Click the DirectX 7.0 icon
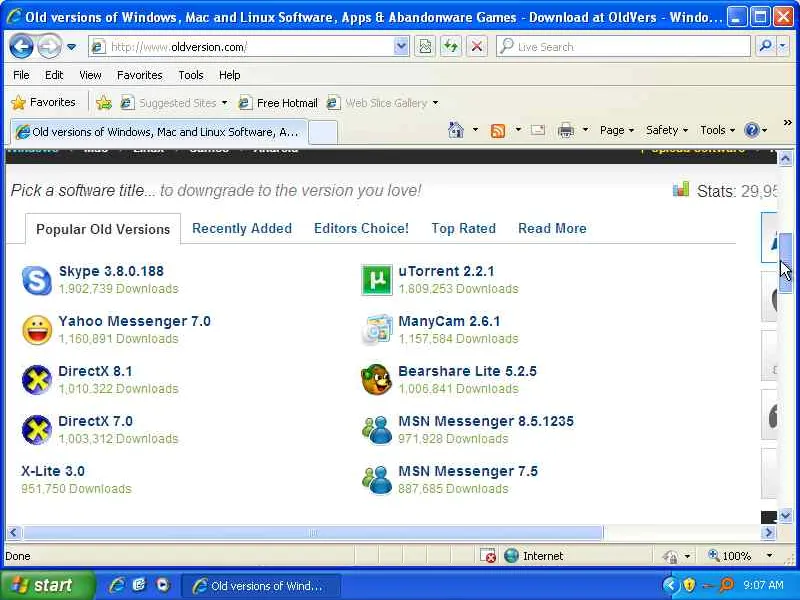The width and height of the screenshot is (800, 600). tap(37, 430)
